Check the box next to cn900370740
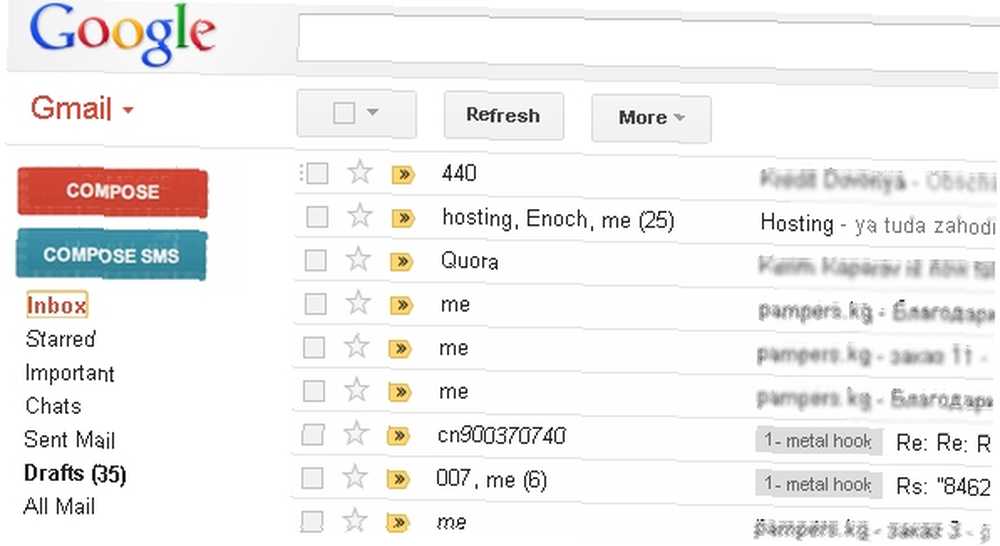 312,435
